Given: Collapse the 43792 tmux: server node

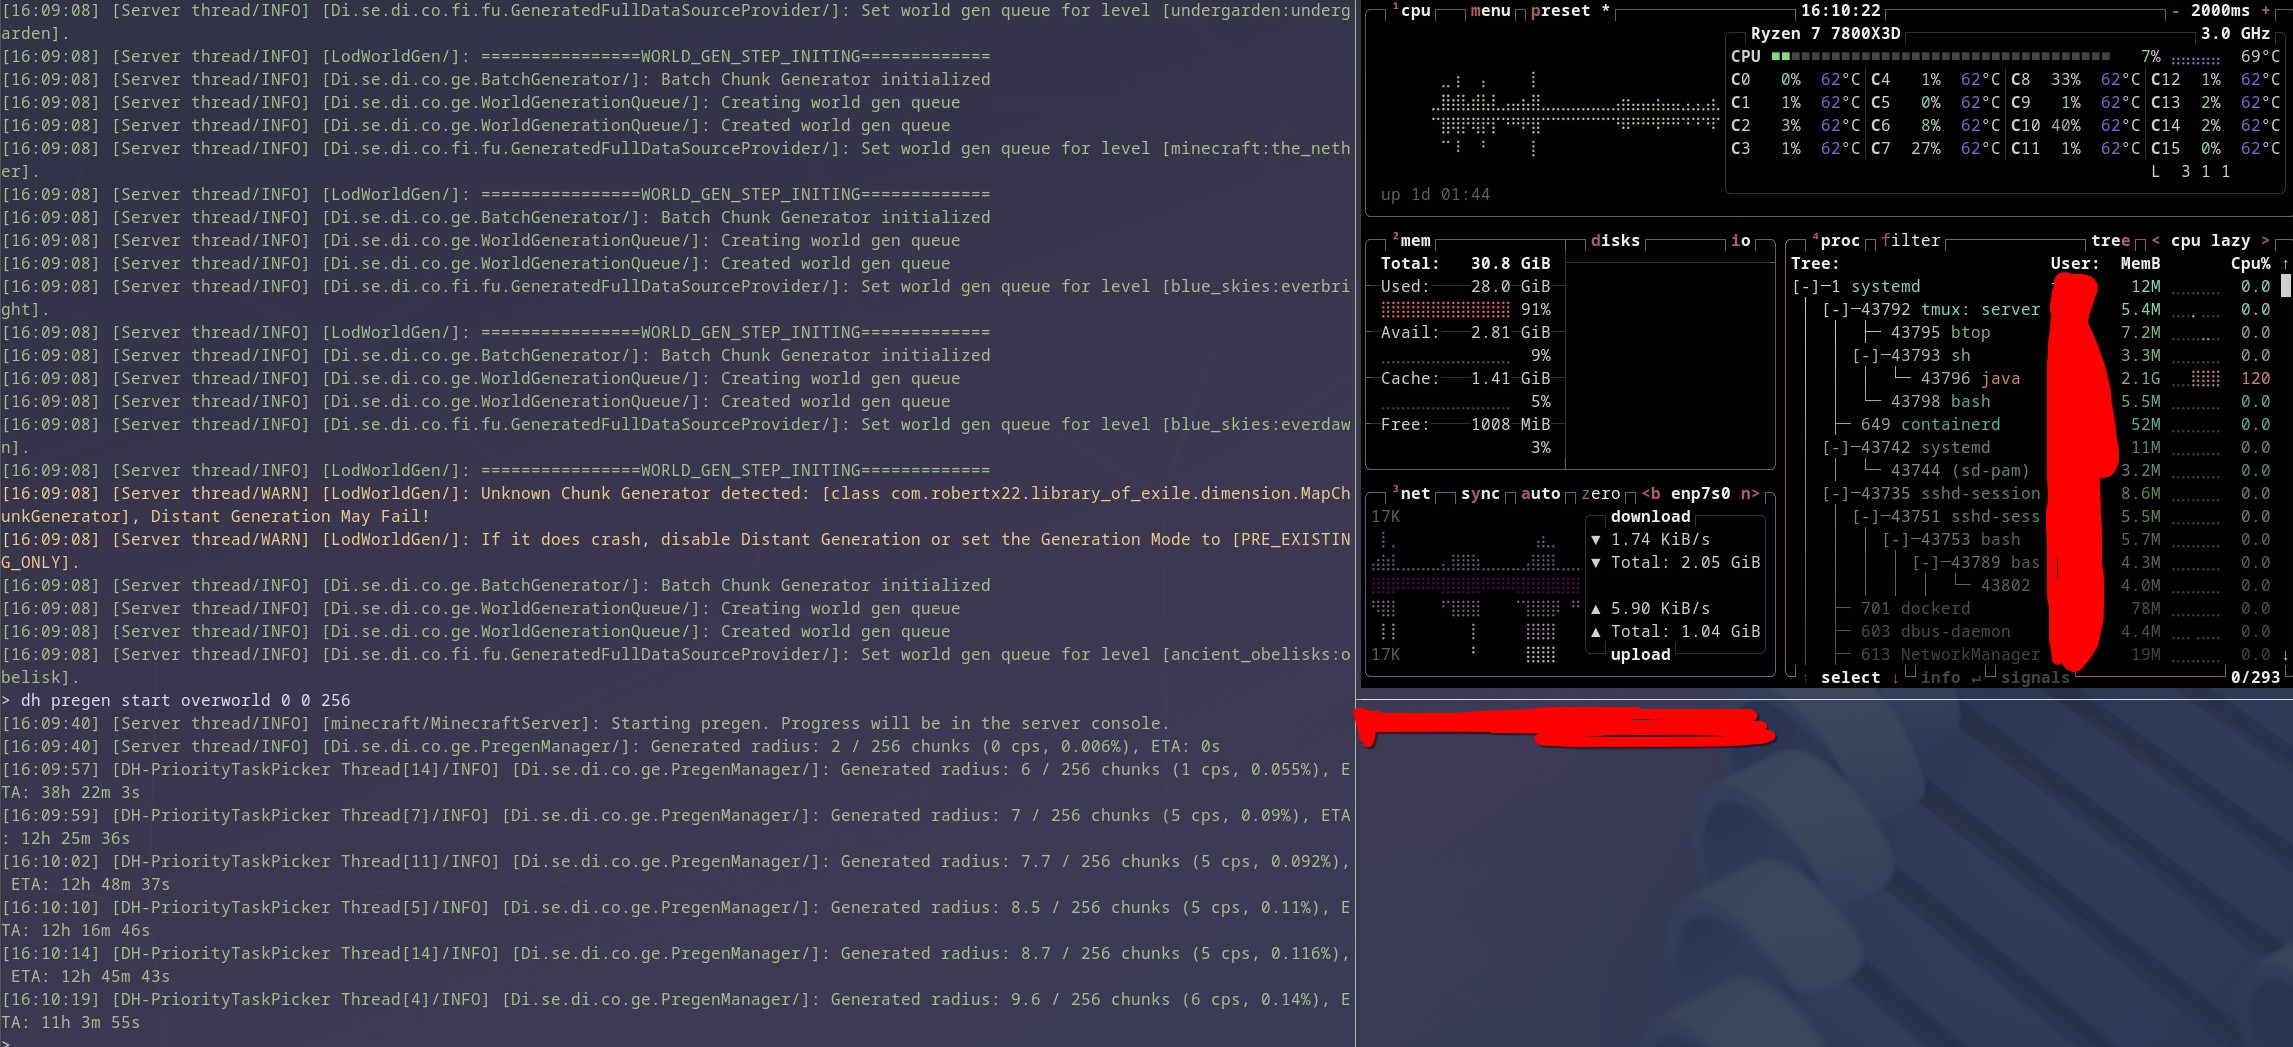Looking at the screenshot, I should (1836, 309).
